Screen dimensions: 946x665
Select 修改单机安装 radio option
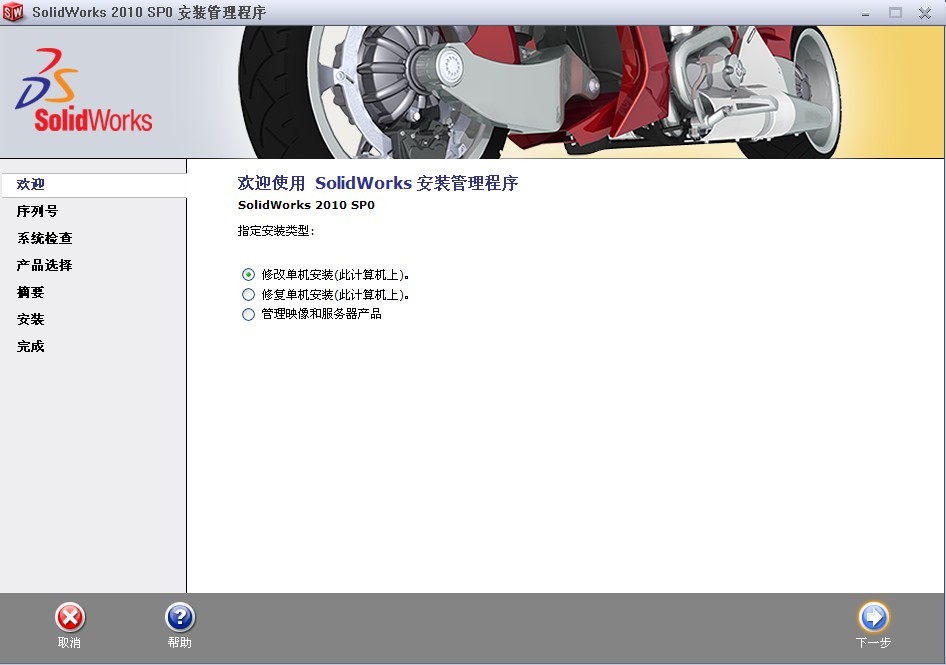(x=248, y=275)
